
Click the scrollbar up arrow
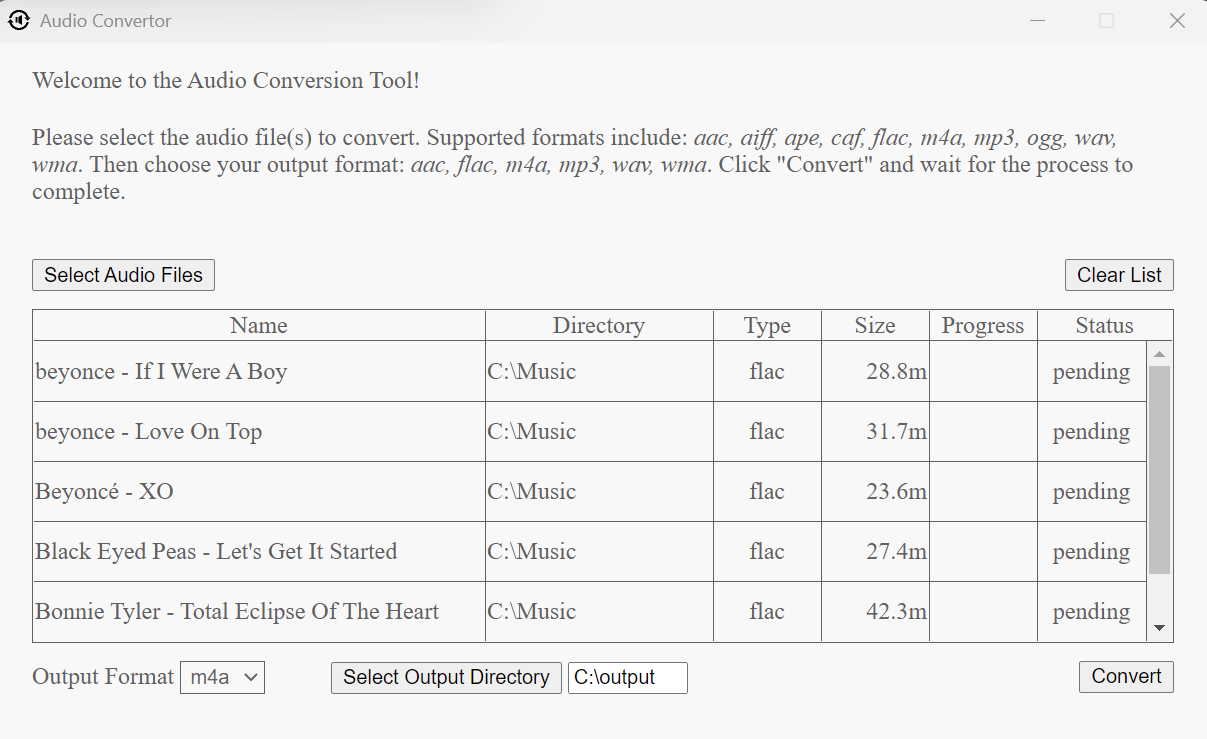[x=1159, y=353]
